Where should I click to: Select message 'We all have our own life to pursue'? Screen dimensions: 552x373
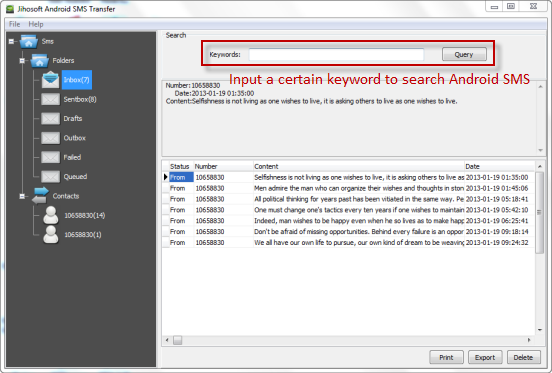click(x=349, y=243)
